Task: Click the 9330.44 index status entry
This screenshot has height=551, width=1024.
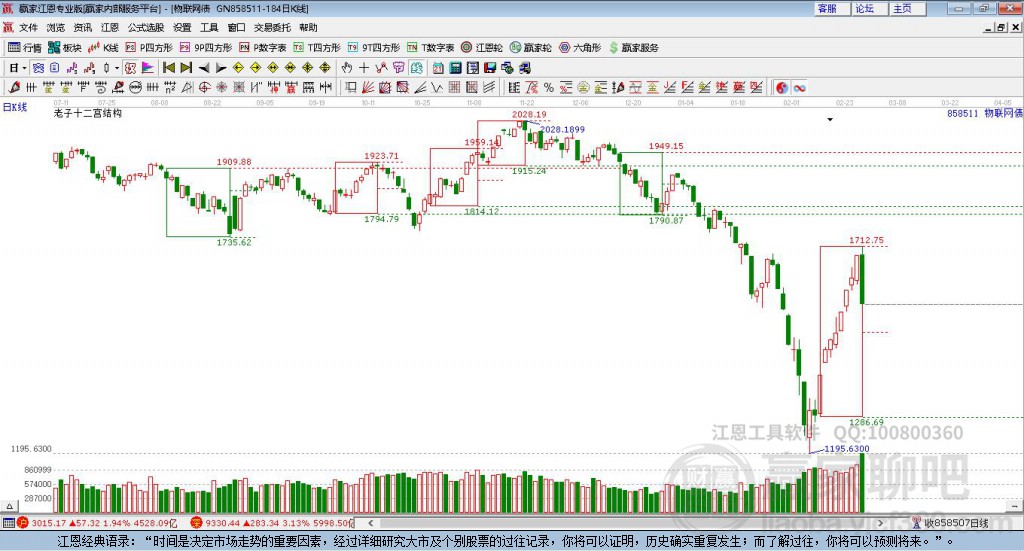Action: (x=273, y=523)
